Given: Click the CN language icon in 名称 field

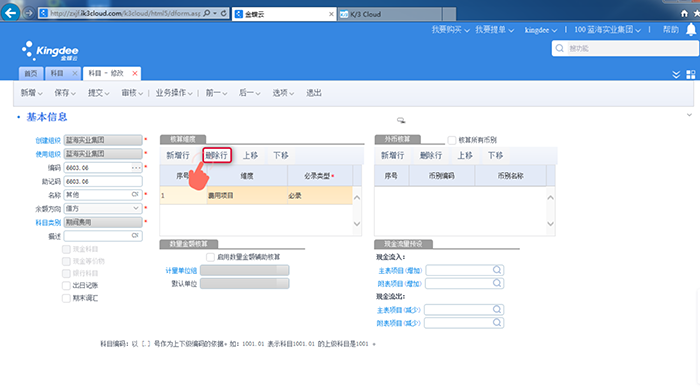Looking at the screenshot, I should pos(135,195).
